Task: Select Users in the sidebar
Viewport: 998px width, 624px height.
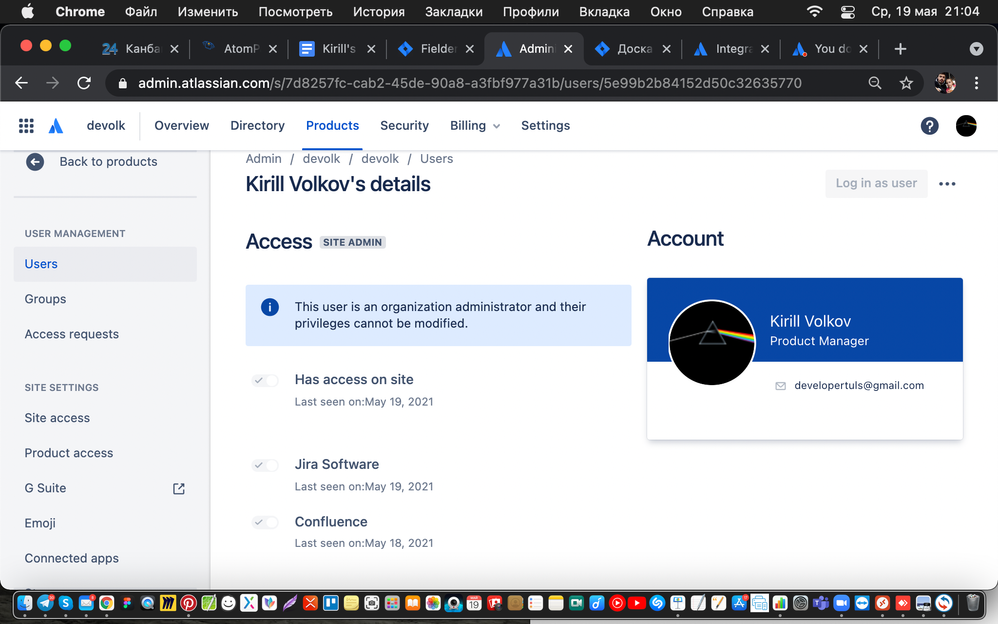Action: point(105,264)
